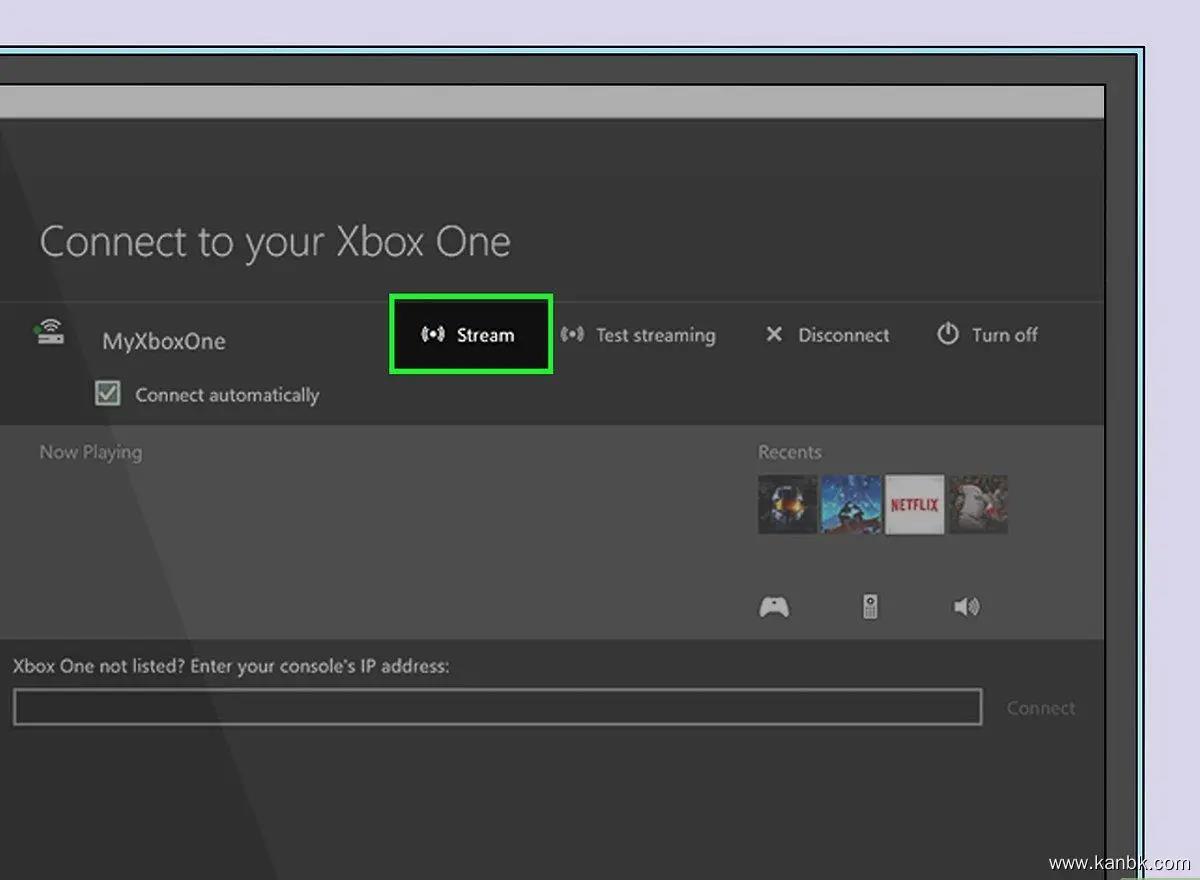Click the Stream button
The width and height of the screenshot is (1200, 880).
coord(470,335)
